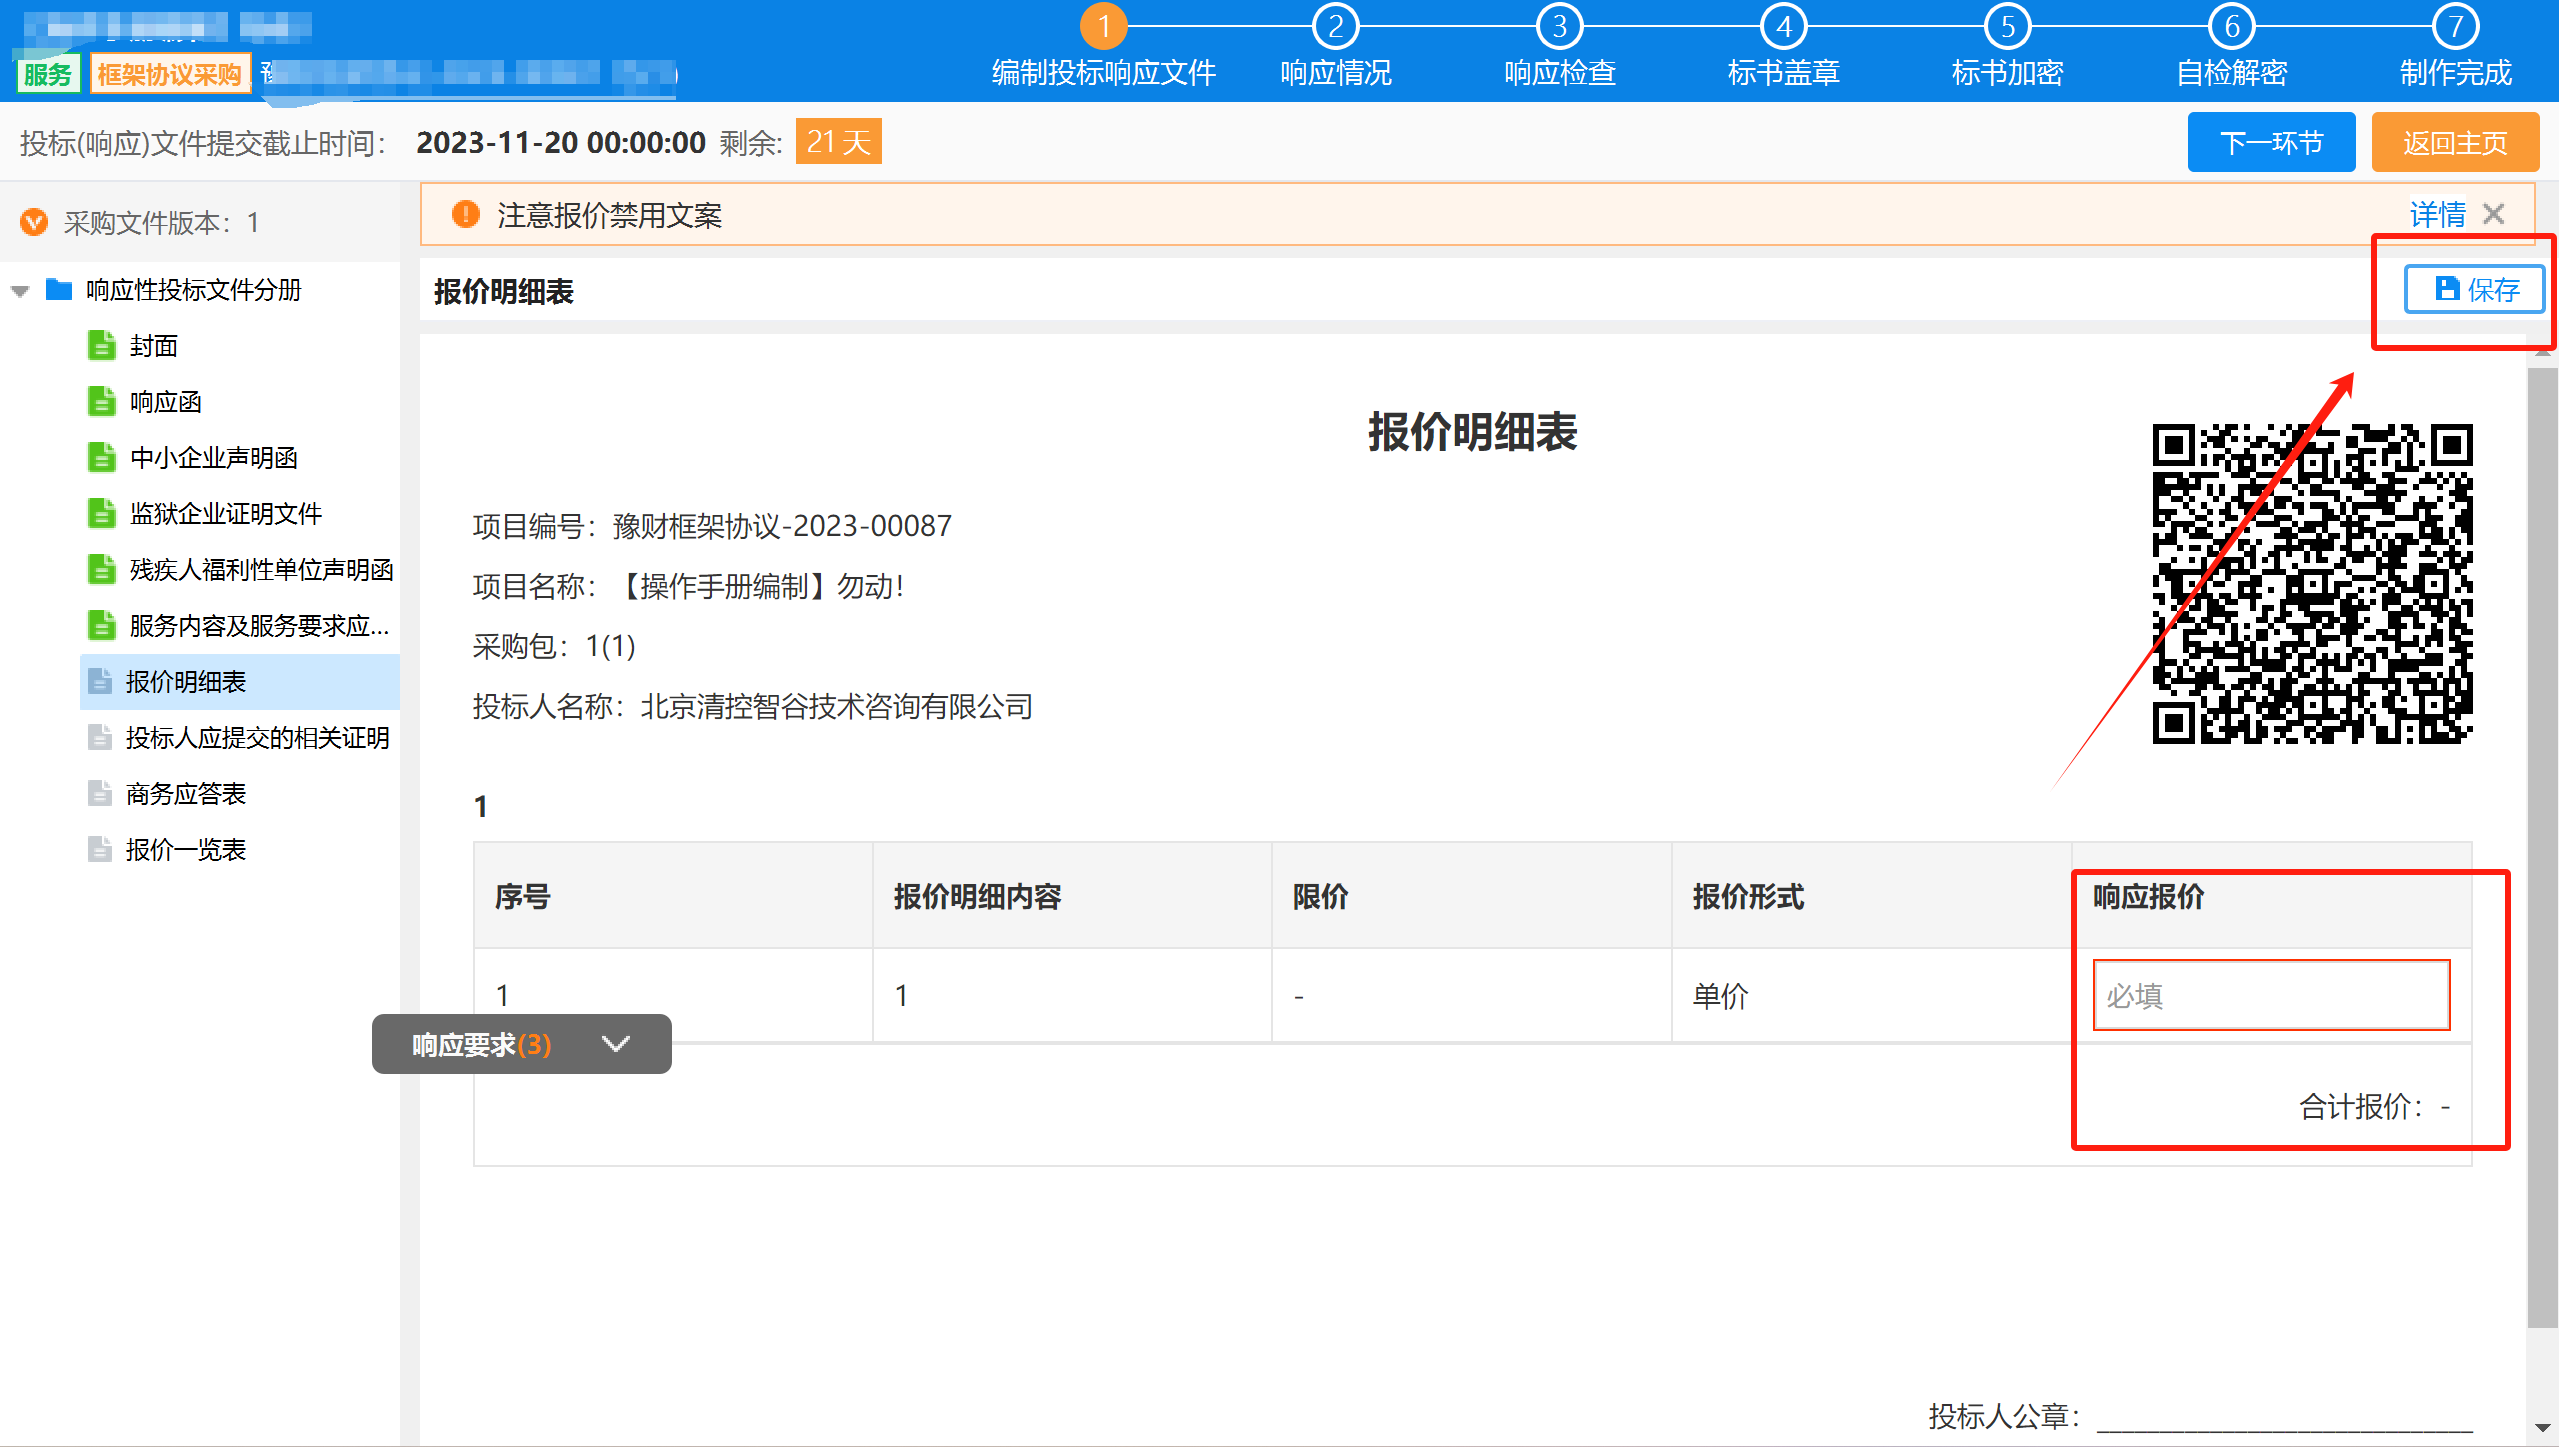Image resolution: width=2559 pixels, height=1447 pixels.
Task: Click the floppy disk icon on 保存
Action: pyautogui.click(x=2447, y=289)
